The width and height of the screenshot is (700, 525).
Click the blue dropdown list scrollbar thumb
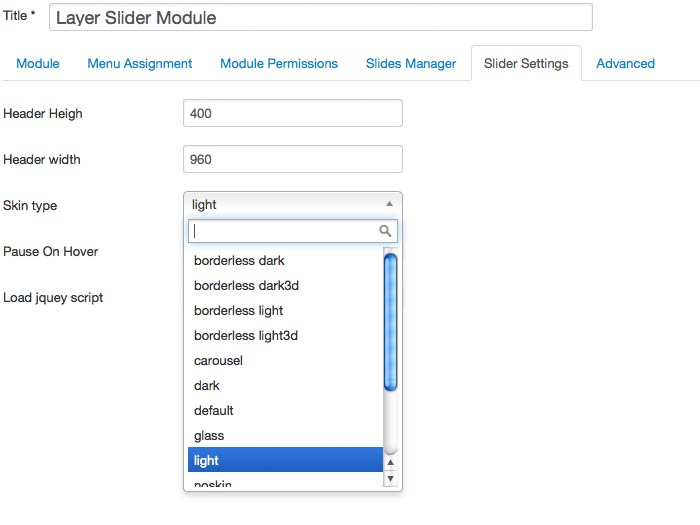[x=391, y=320]
